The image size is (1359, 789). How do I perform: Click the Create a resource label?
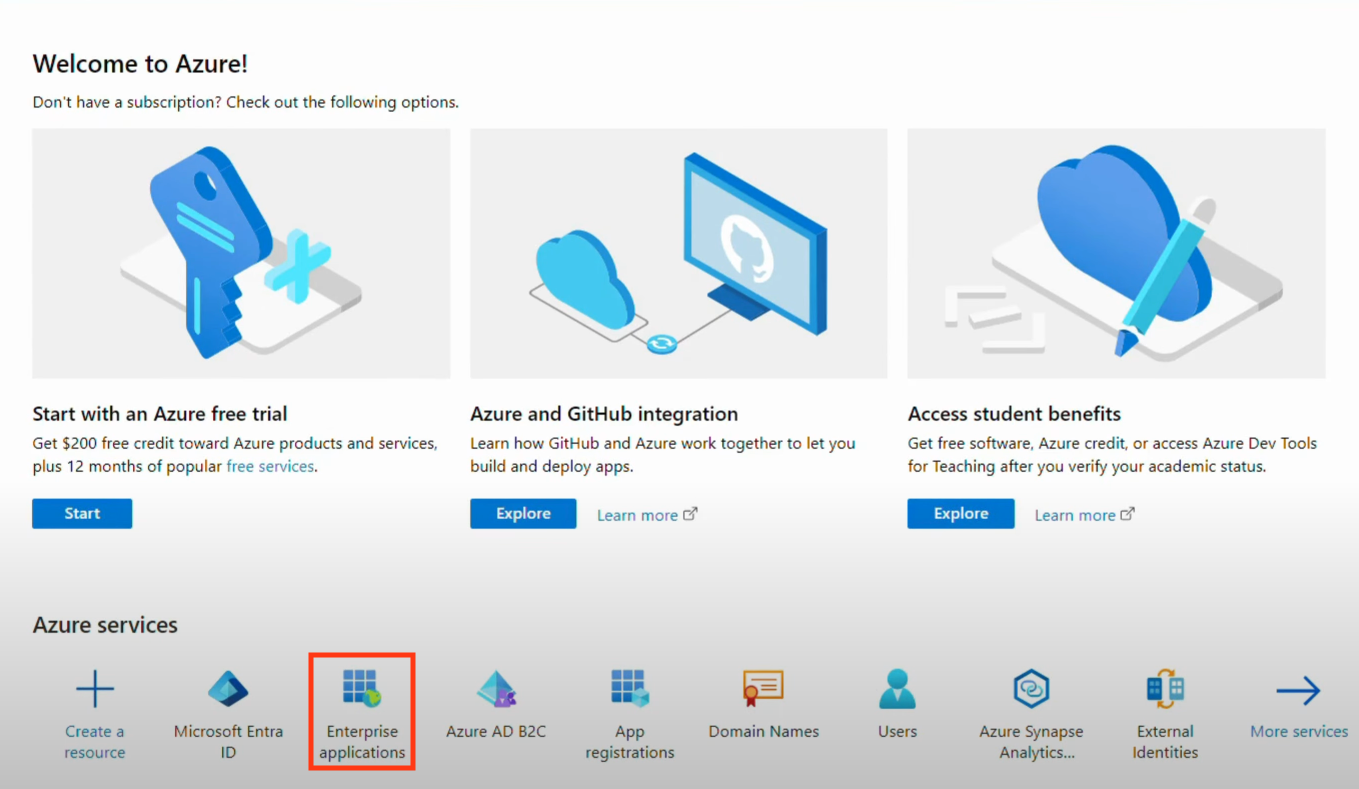pos(95,742)
